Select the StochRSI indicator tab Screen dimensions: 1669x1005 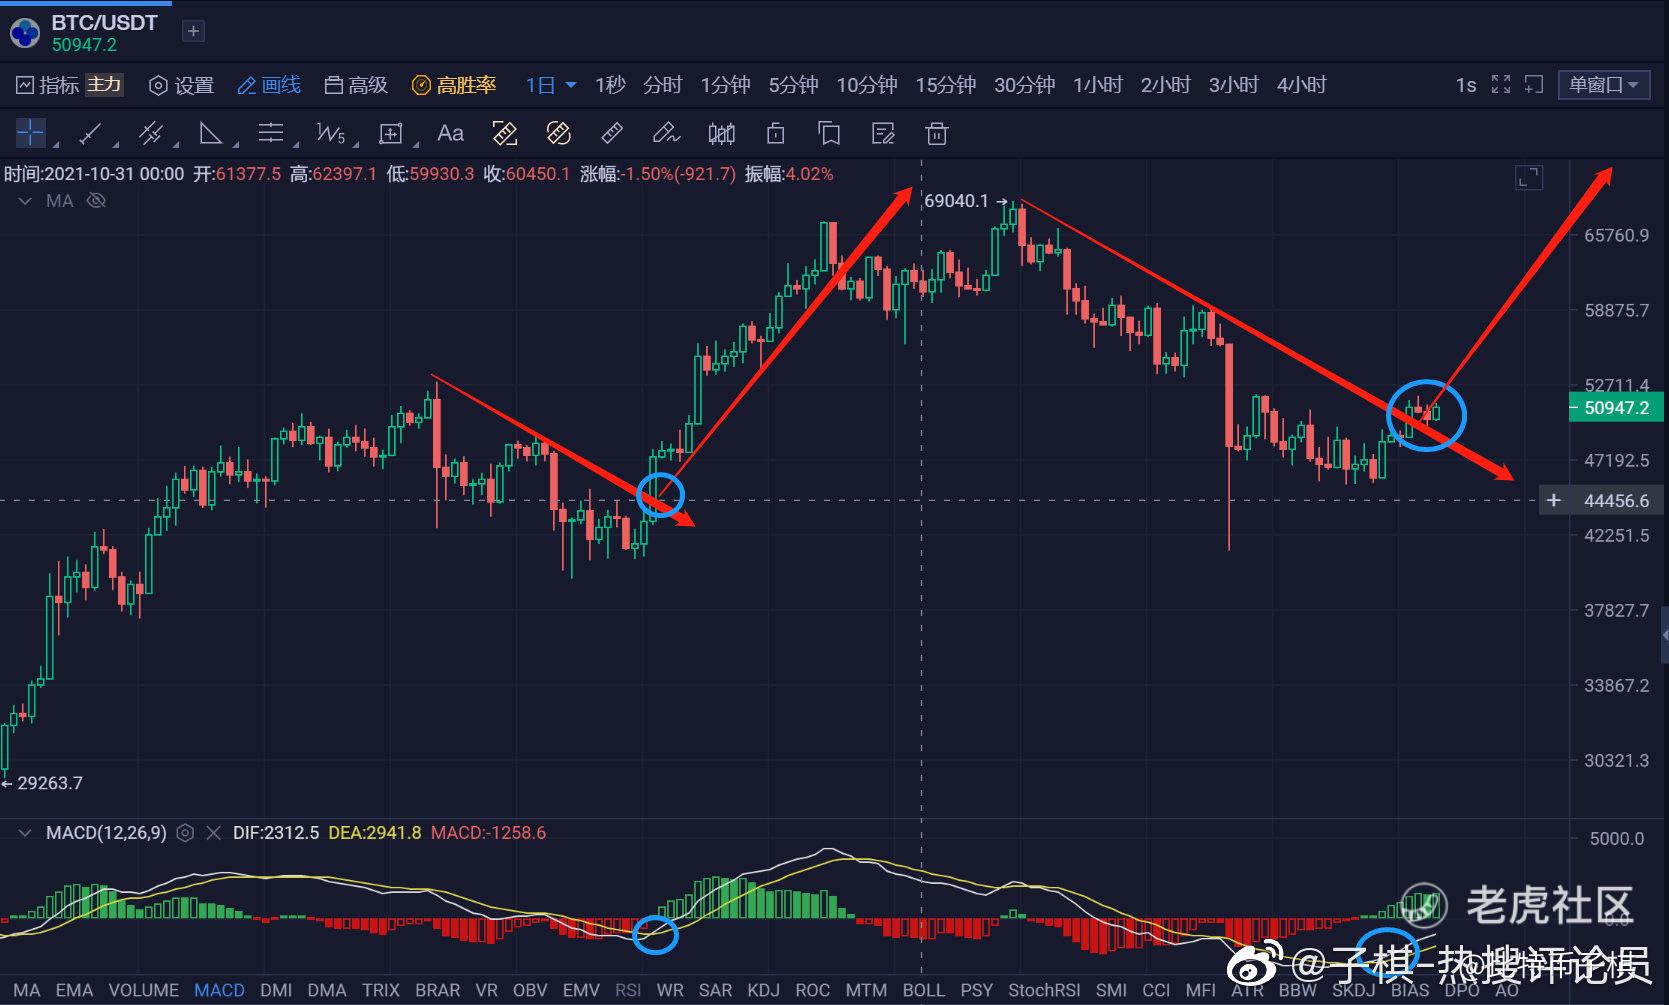(x=1044, y=990)
